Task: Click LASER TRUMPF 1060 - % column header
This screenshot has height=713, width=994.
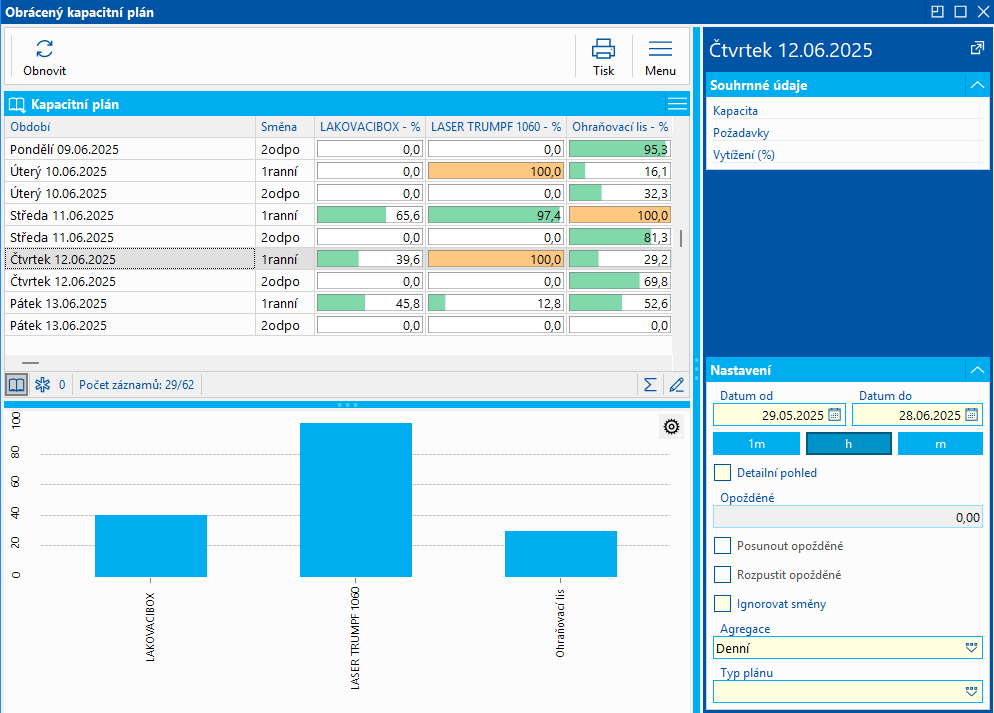Action: pos(496,127)
